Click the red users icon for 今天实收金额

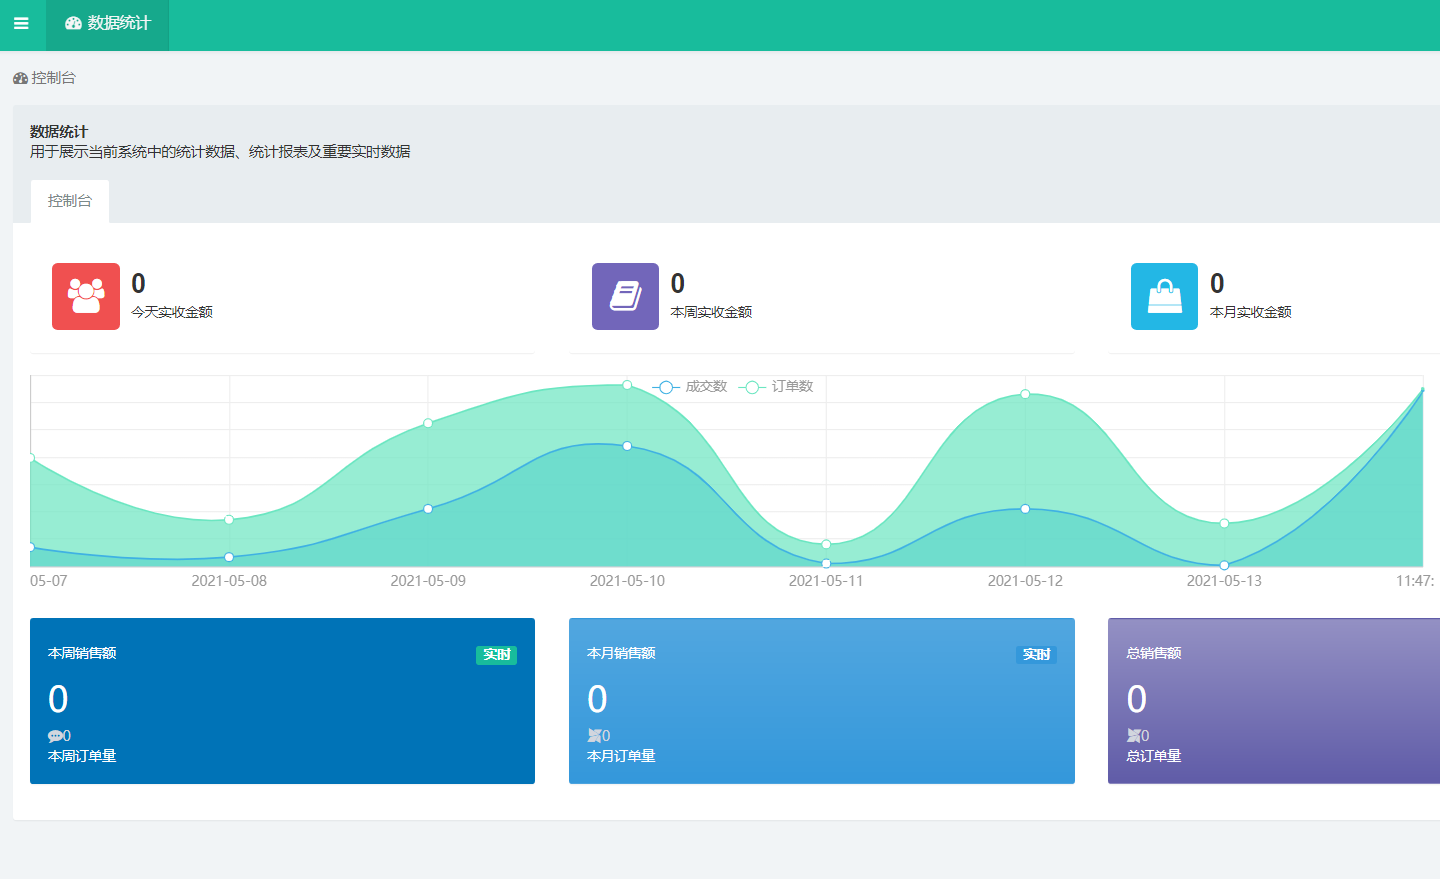tap(86, 296)
